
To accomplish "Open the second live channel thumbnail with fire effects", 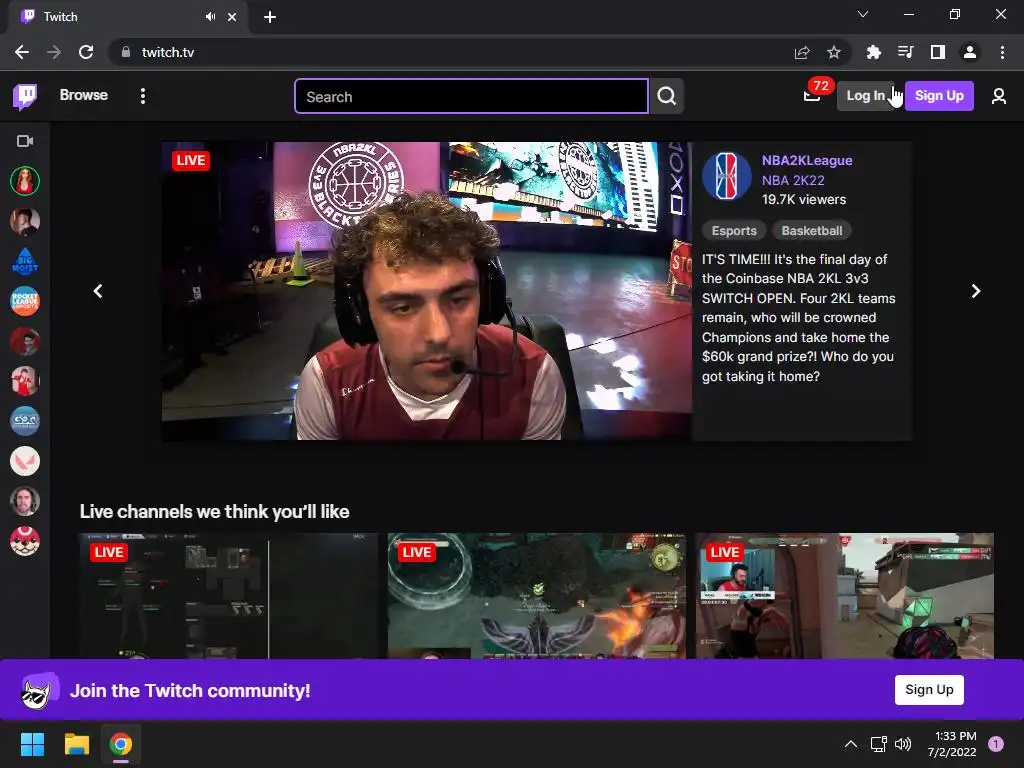I will click(537, 596).
